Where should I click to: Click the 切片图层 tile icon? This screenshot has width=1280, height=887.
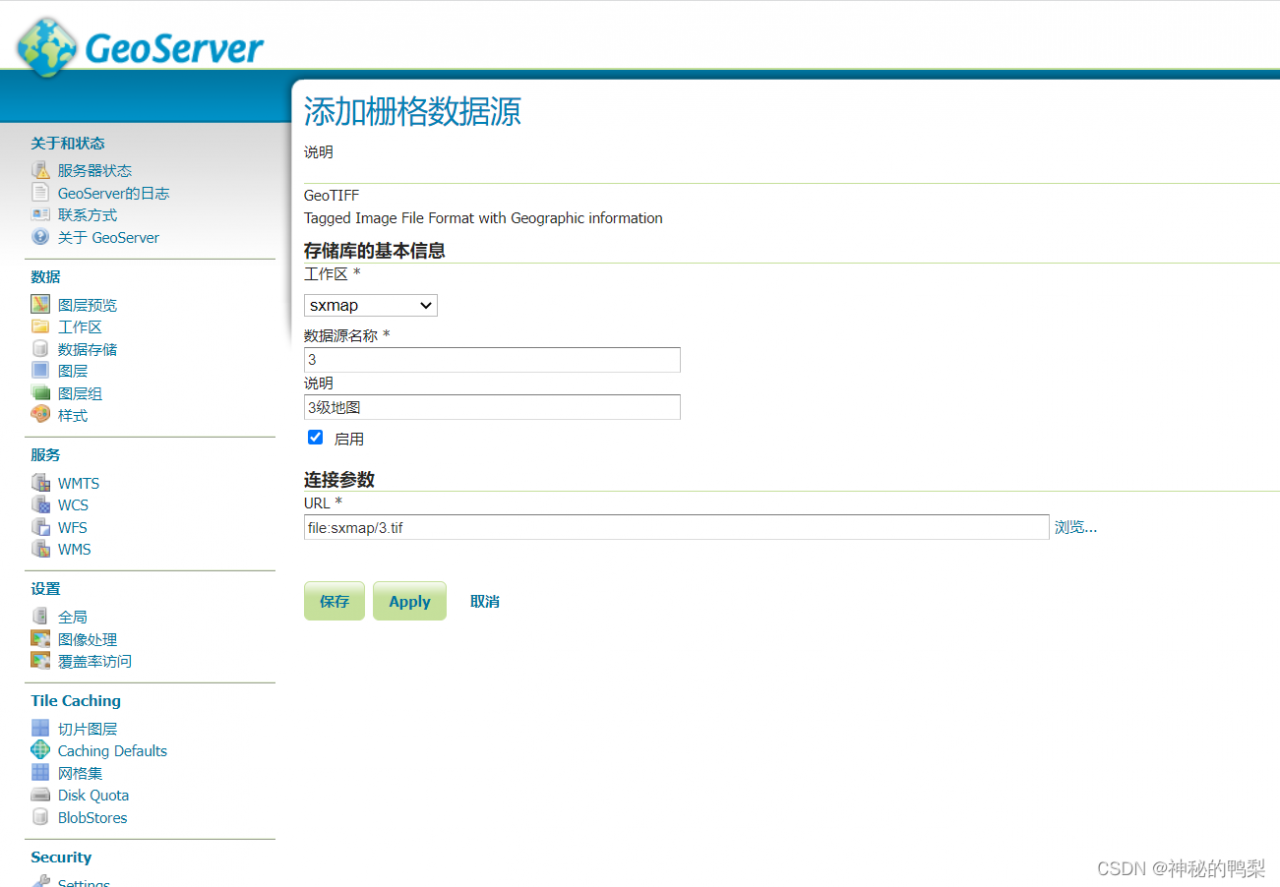click(40, 728)
